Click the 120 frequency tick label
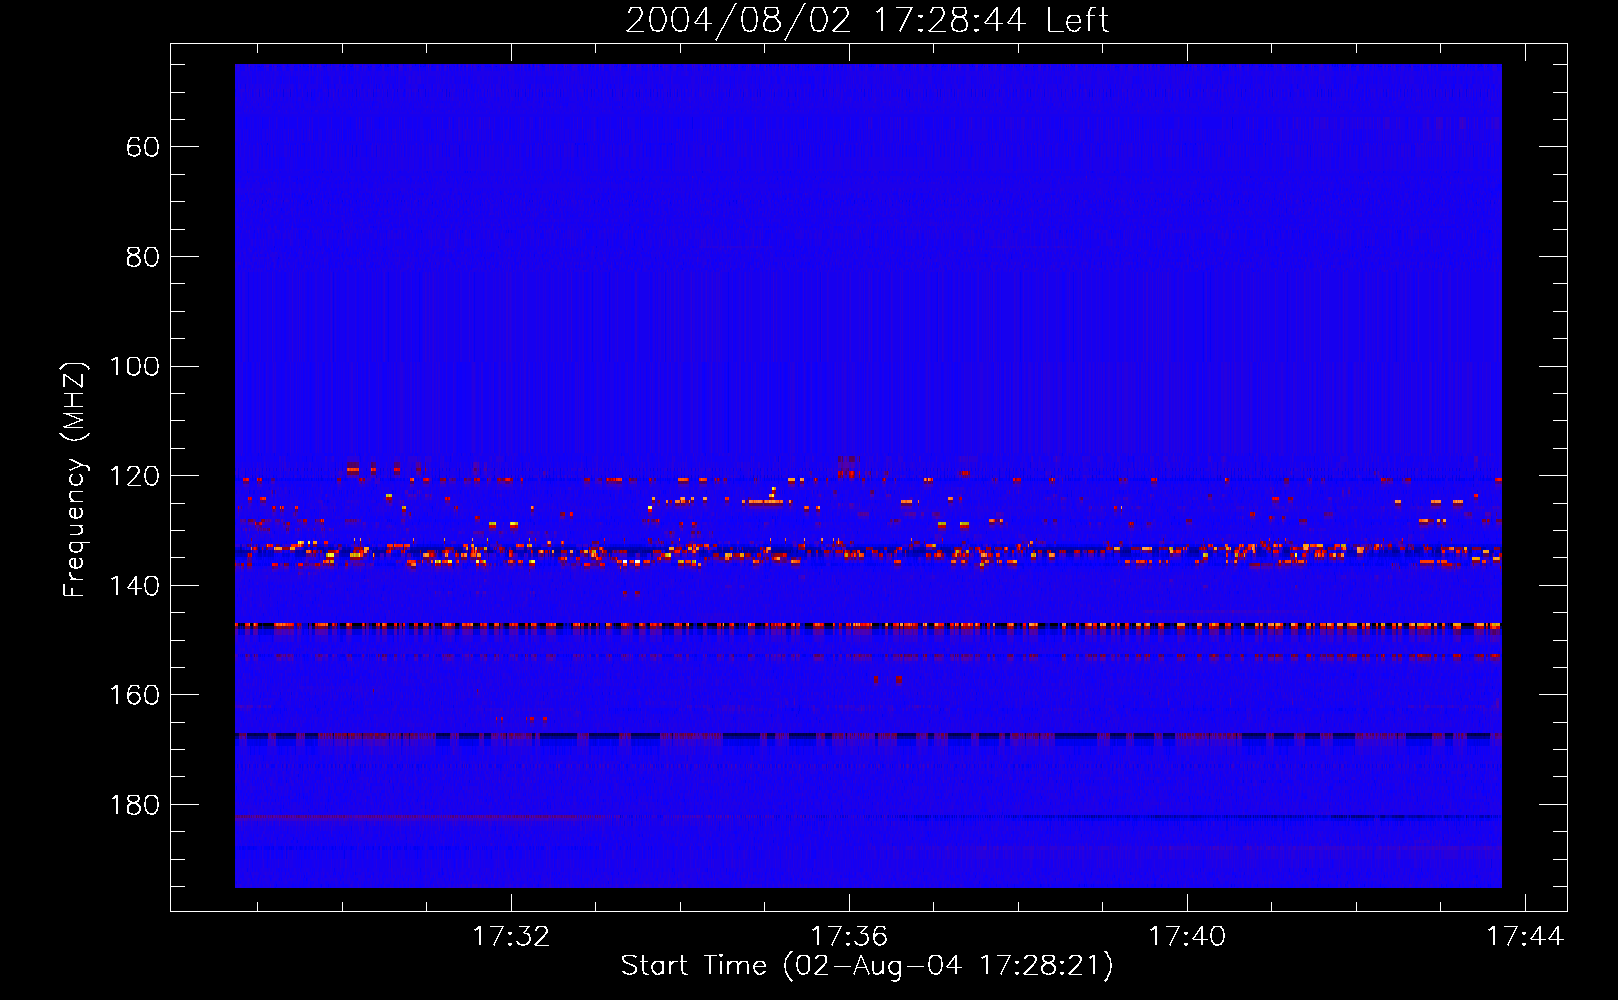This screenshot has width=1618, height=1000. tap(134, 477)
